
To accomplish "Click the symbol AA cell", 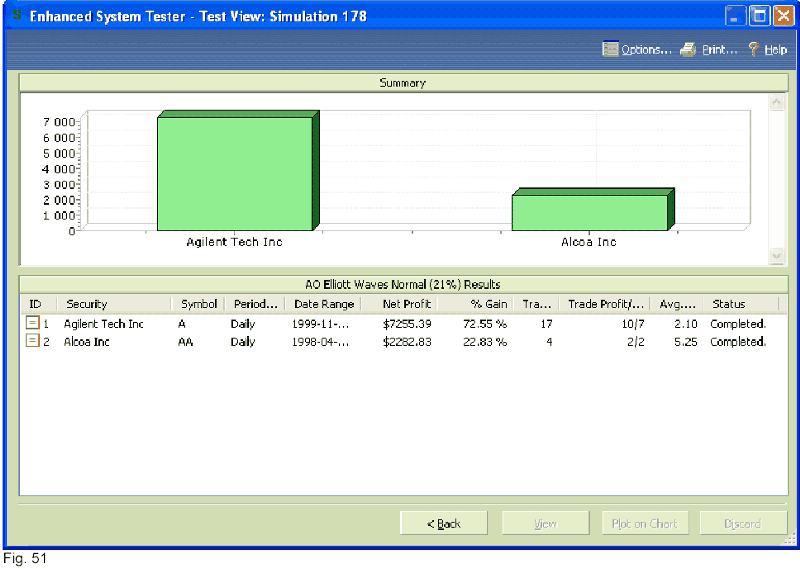I will tap(185, 341).
